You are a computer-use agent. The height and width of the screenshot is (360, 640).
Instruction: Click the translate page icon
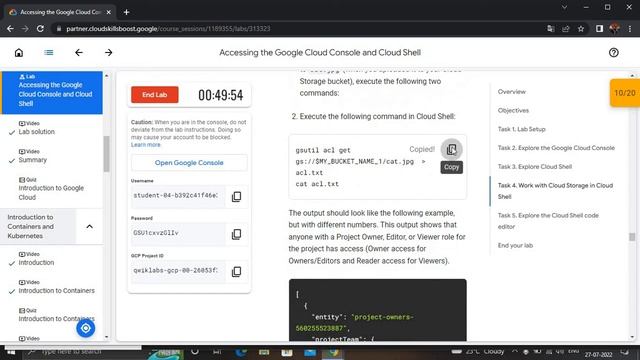(x=551, y=29)
